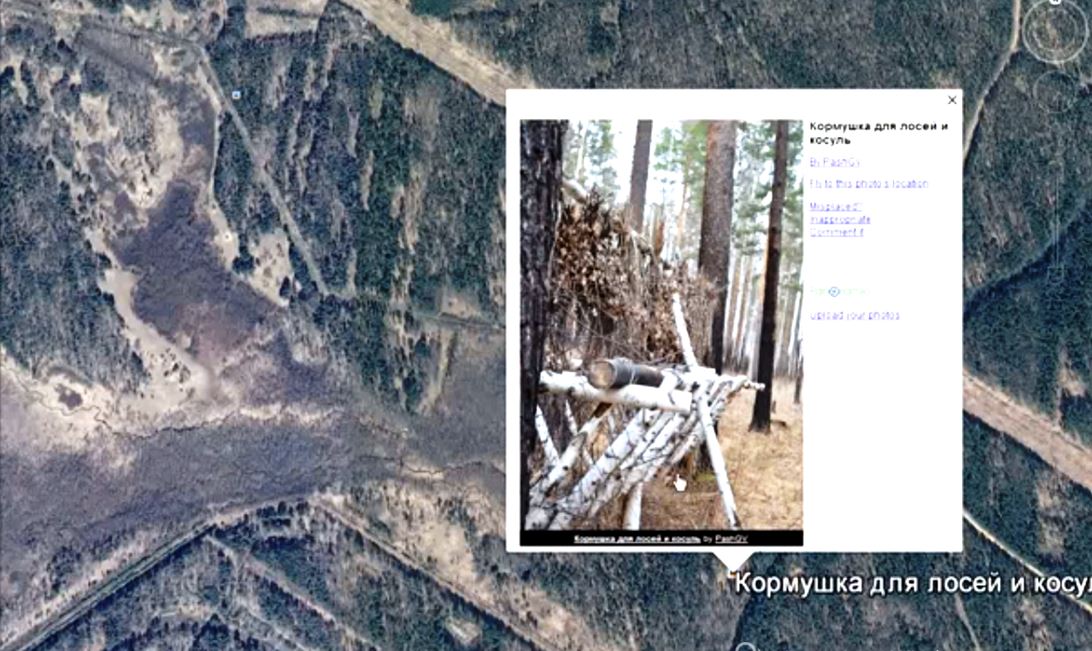Click 'Upload your photos' link

(855, 315)
